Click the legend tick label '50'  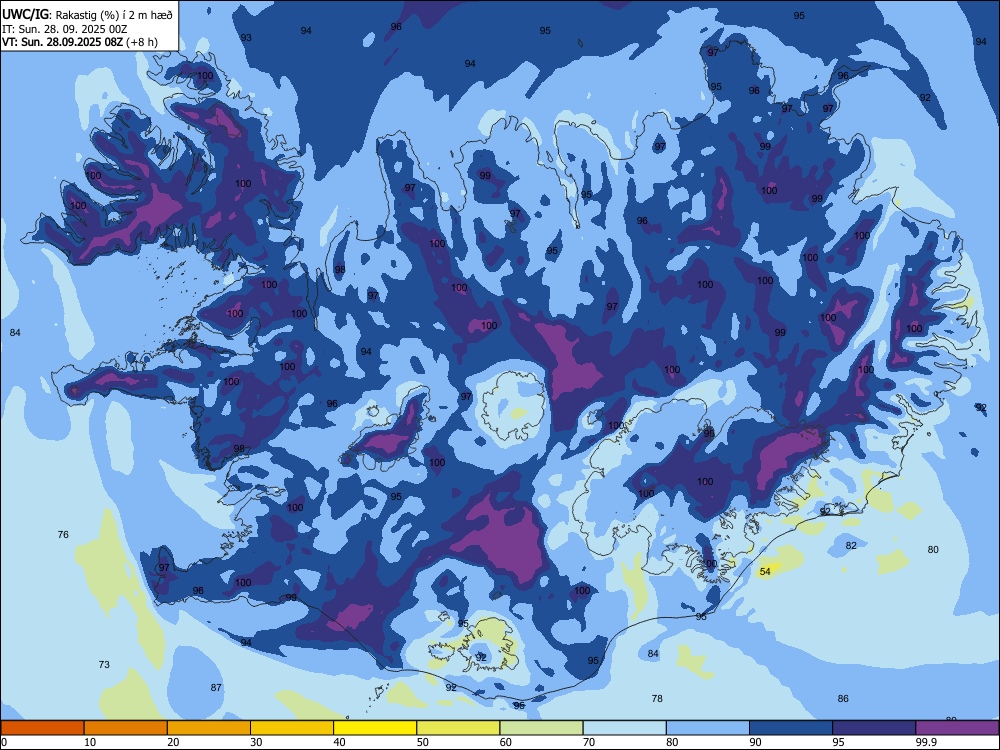tap(423, 742)
